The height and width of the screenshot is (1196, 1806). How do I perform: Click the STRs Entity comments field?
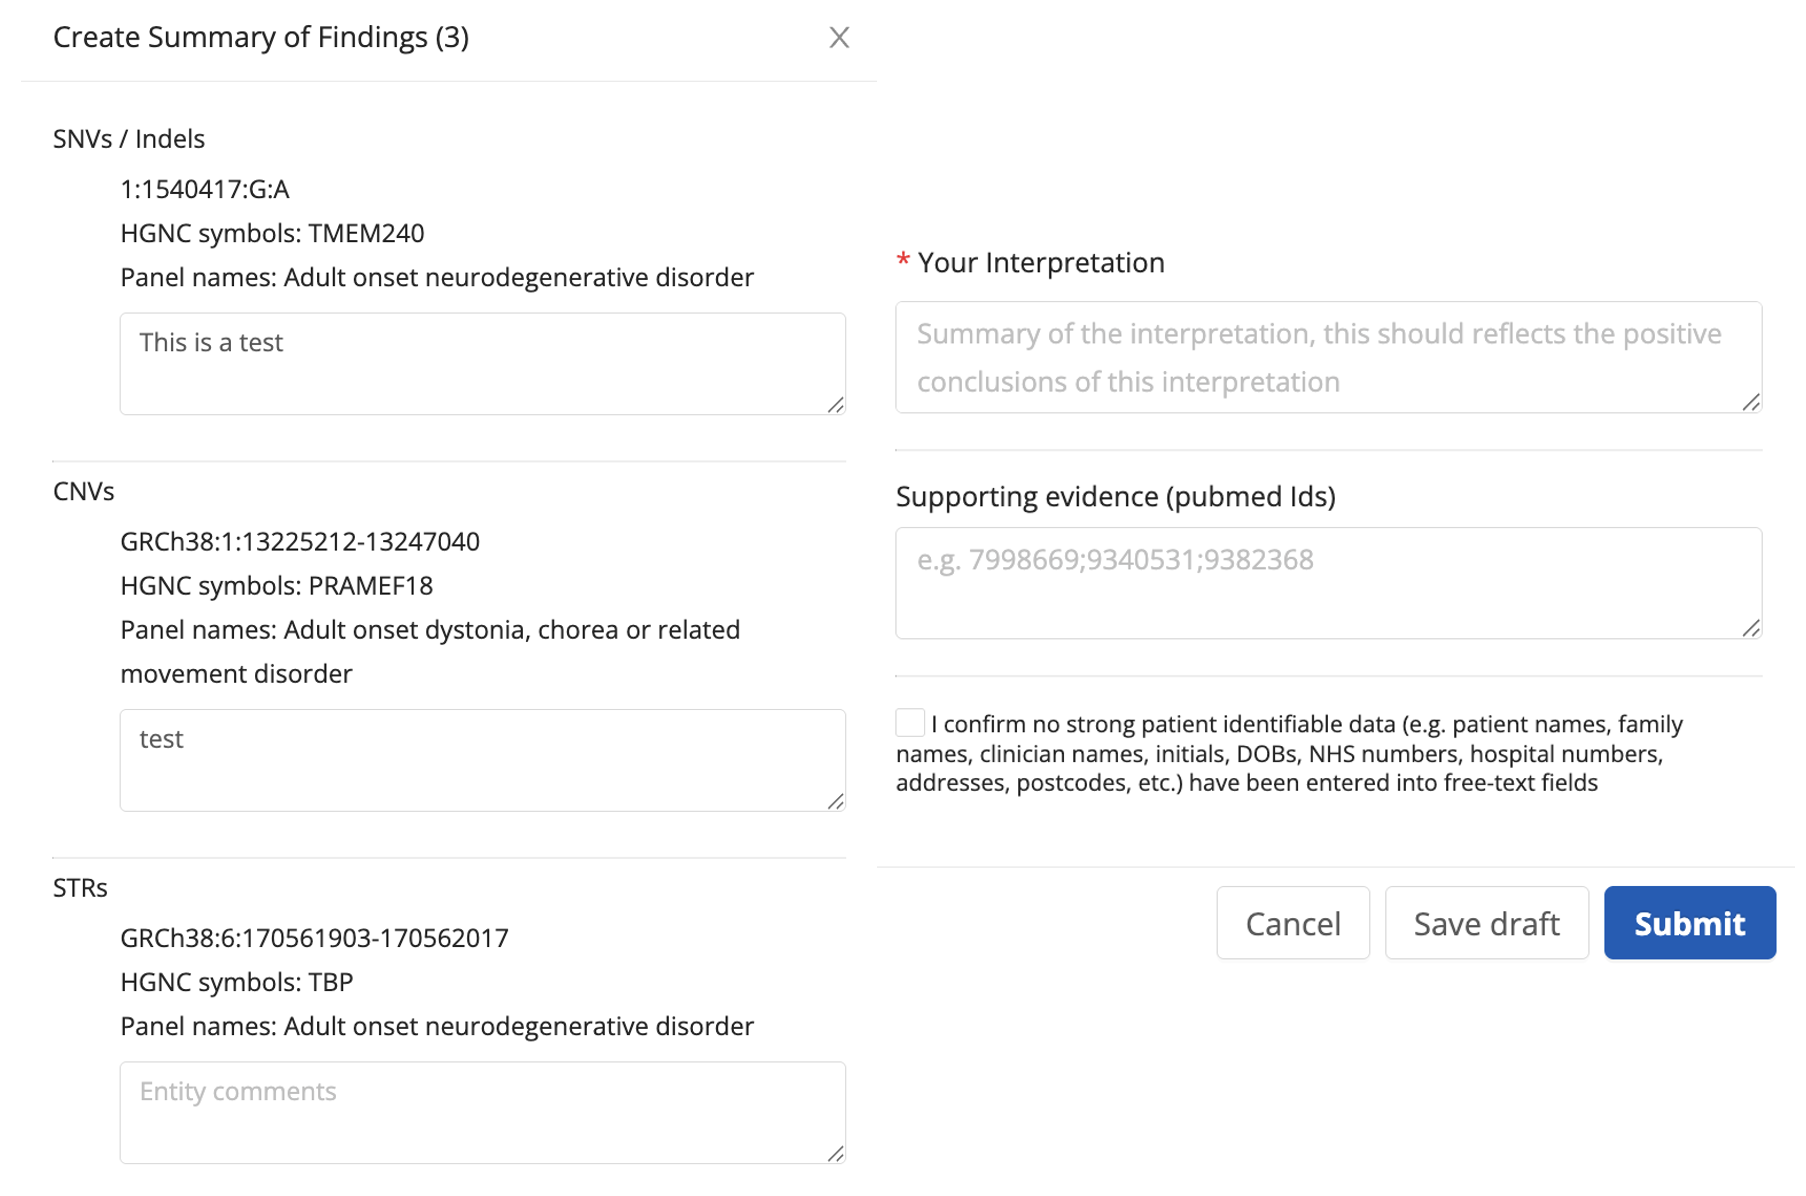(482, 1112)
